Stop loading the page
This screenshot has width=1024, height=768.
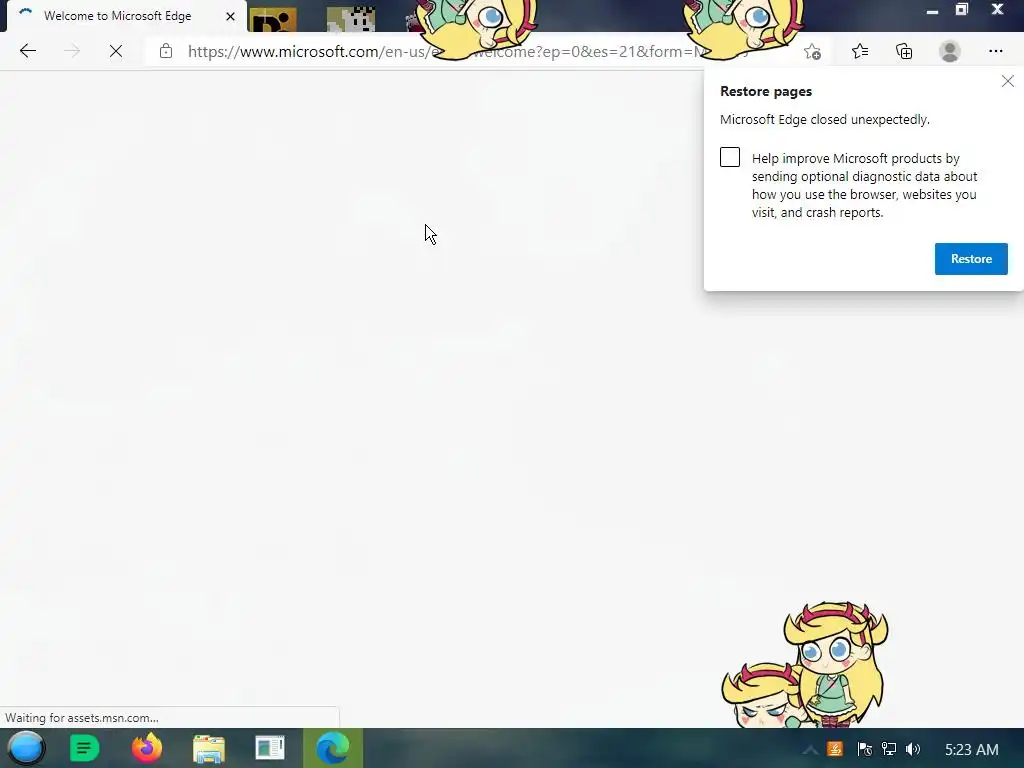(x=116, y=51)
